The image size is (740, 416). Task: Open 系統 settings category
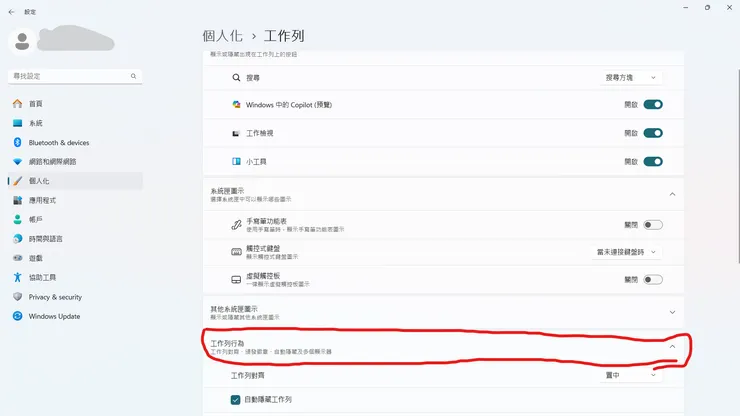[x=75, y=123]
